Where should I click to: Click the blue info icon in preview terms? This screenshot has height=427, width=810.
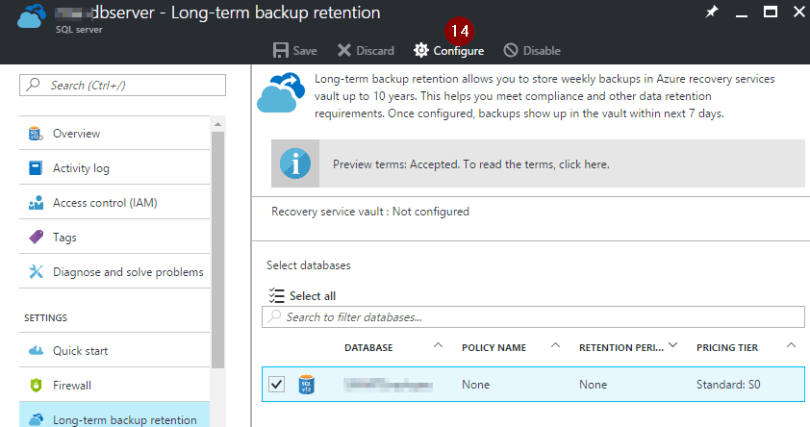click(295, 164)
